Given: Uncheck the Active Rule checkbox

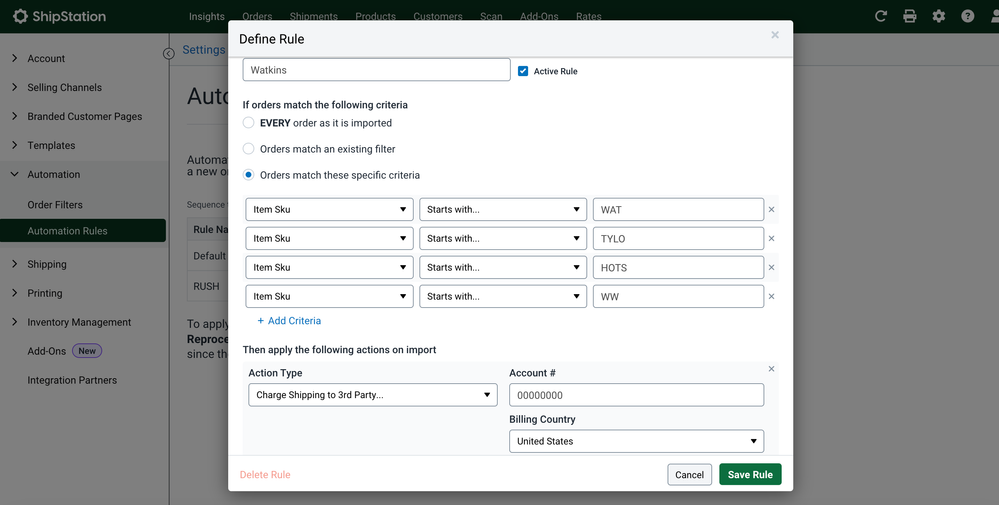Looking at the screenshot, I should 523,71.
